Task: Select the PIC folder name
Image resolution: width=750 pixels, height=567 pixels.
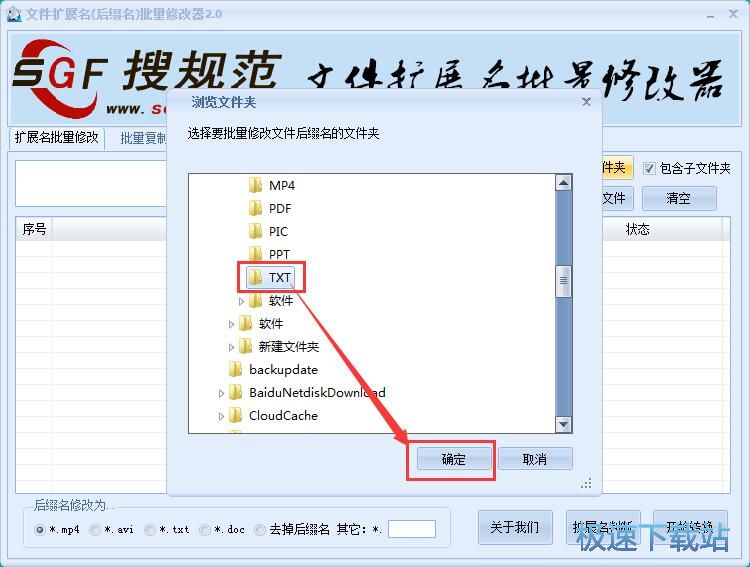Action: click(x=278, y=232)
